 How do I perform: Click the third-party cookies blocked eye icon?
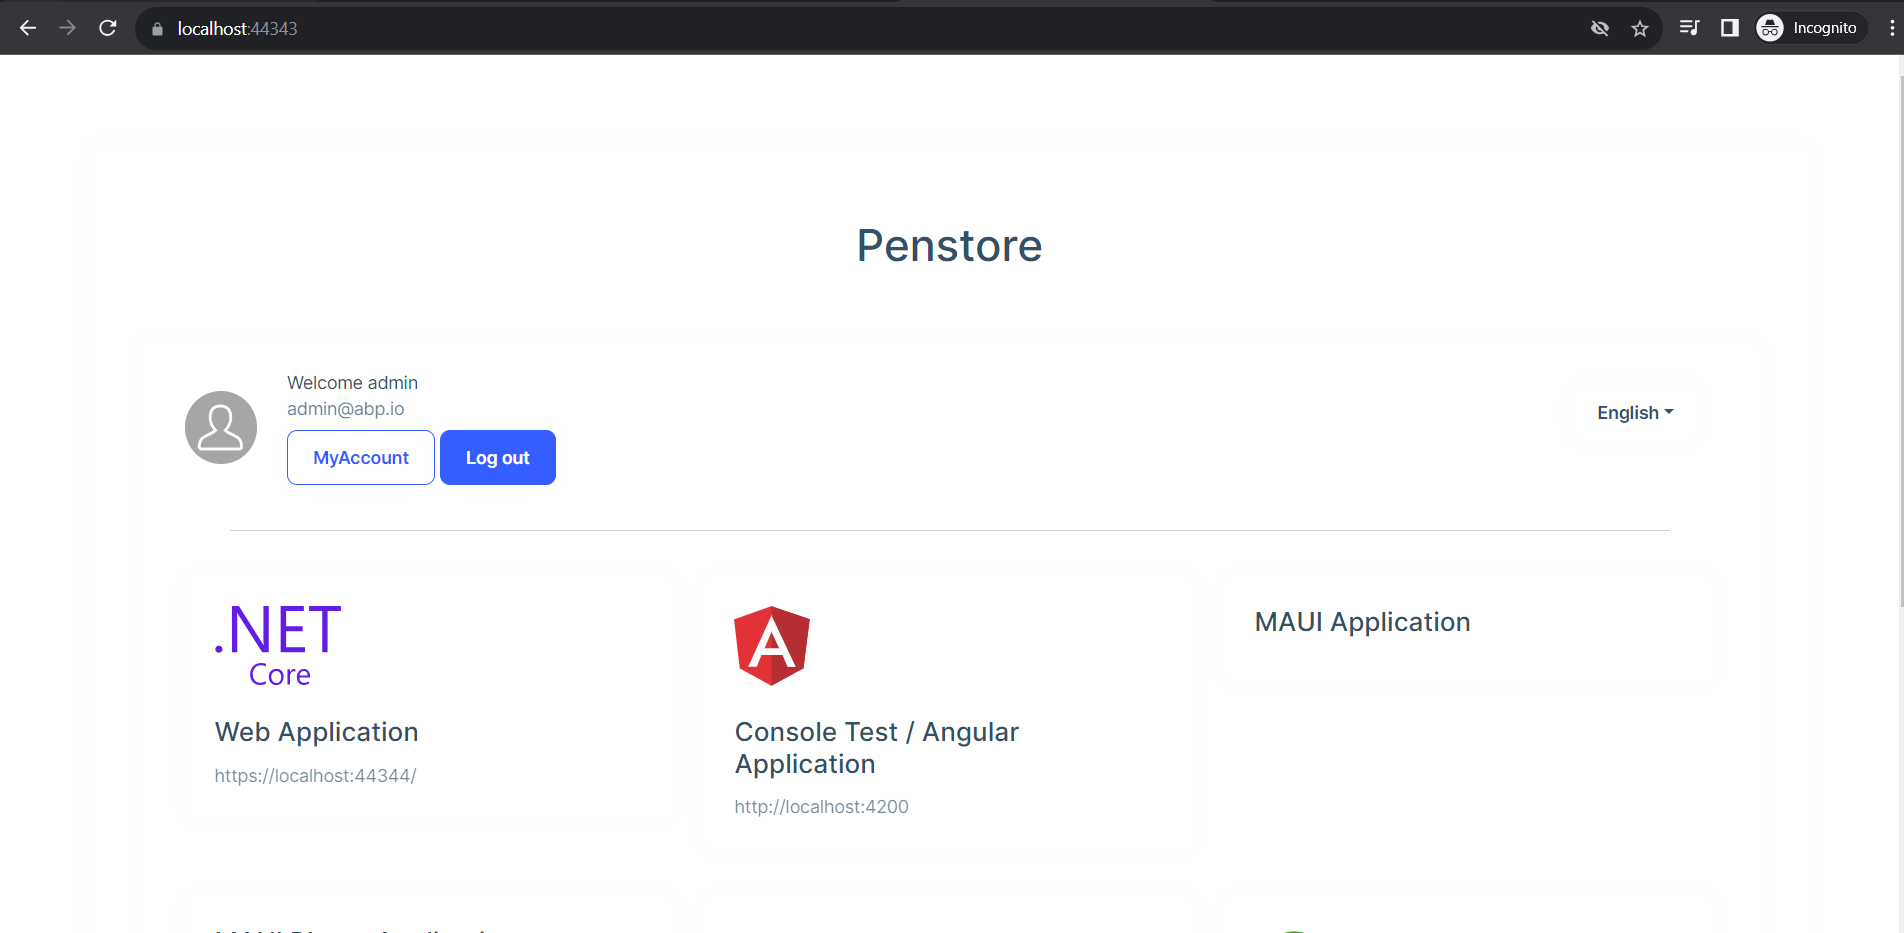point(1600,28)
